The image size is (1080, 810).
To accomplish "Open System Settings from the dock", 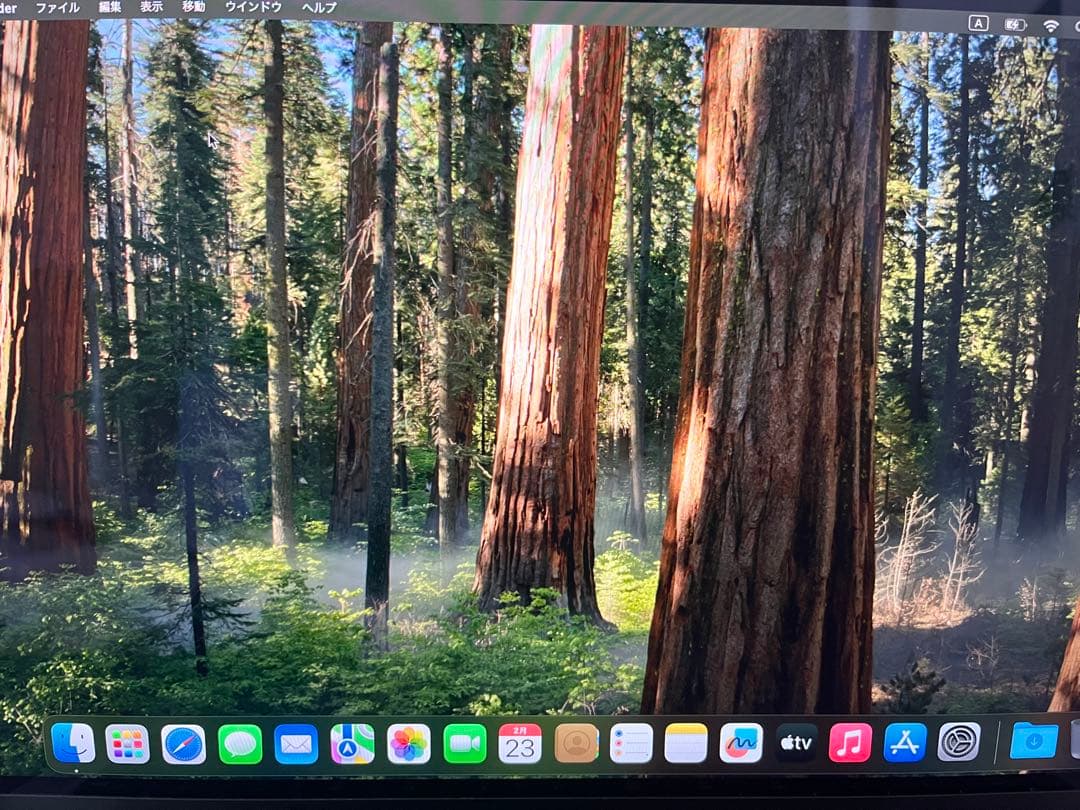I will click(x=959, y=742).
